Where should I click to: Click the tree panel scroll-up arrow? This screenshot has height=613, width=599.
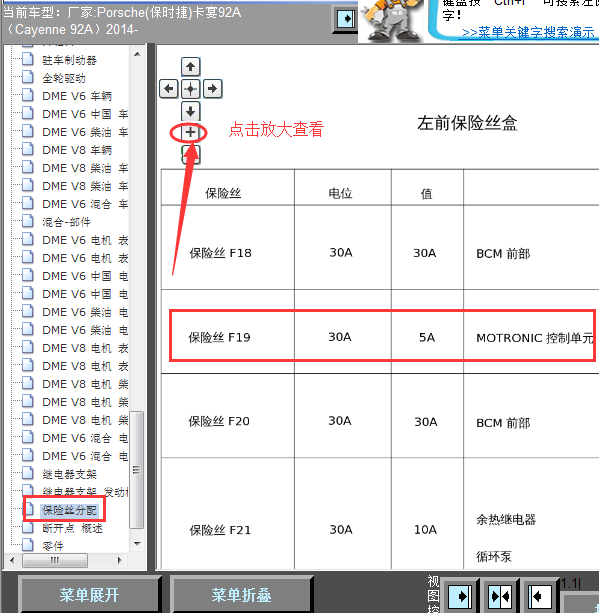coord(137,54)
